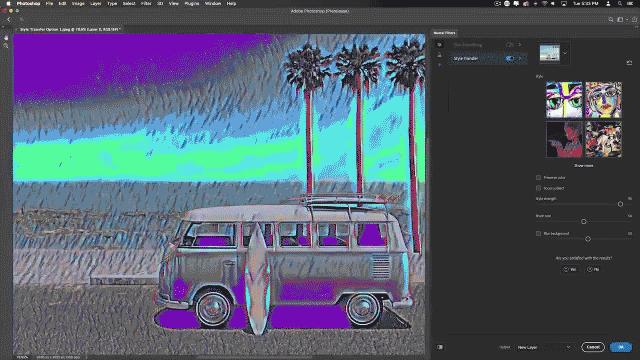
Task: Adjust the Brush size slider handle
Action: (584, 221)
